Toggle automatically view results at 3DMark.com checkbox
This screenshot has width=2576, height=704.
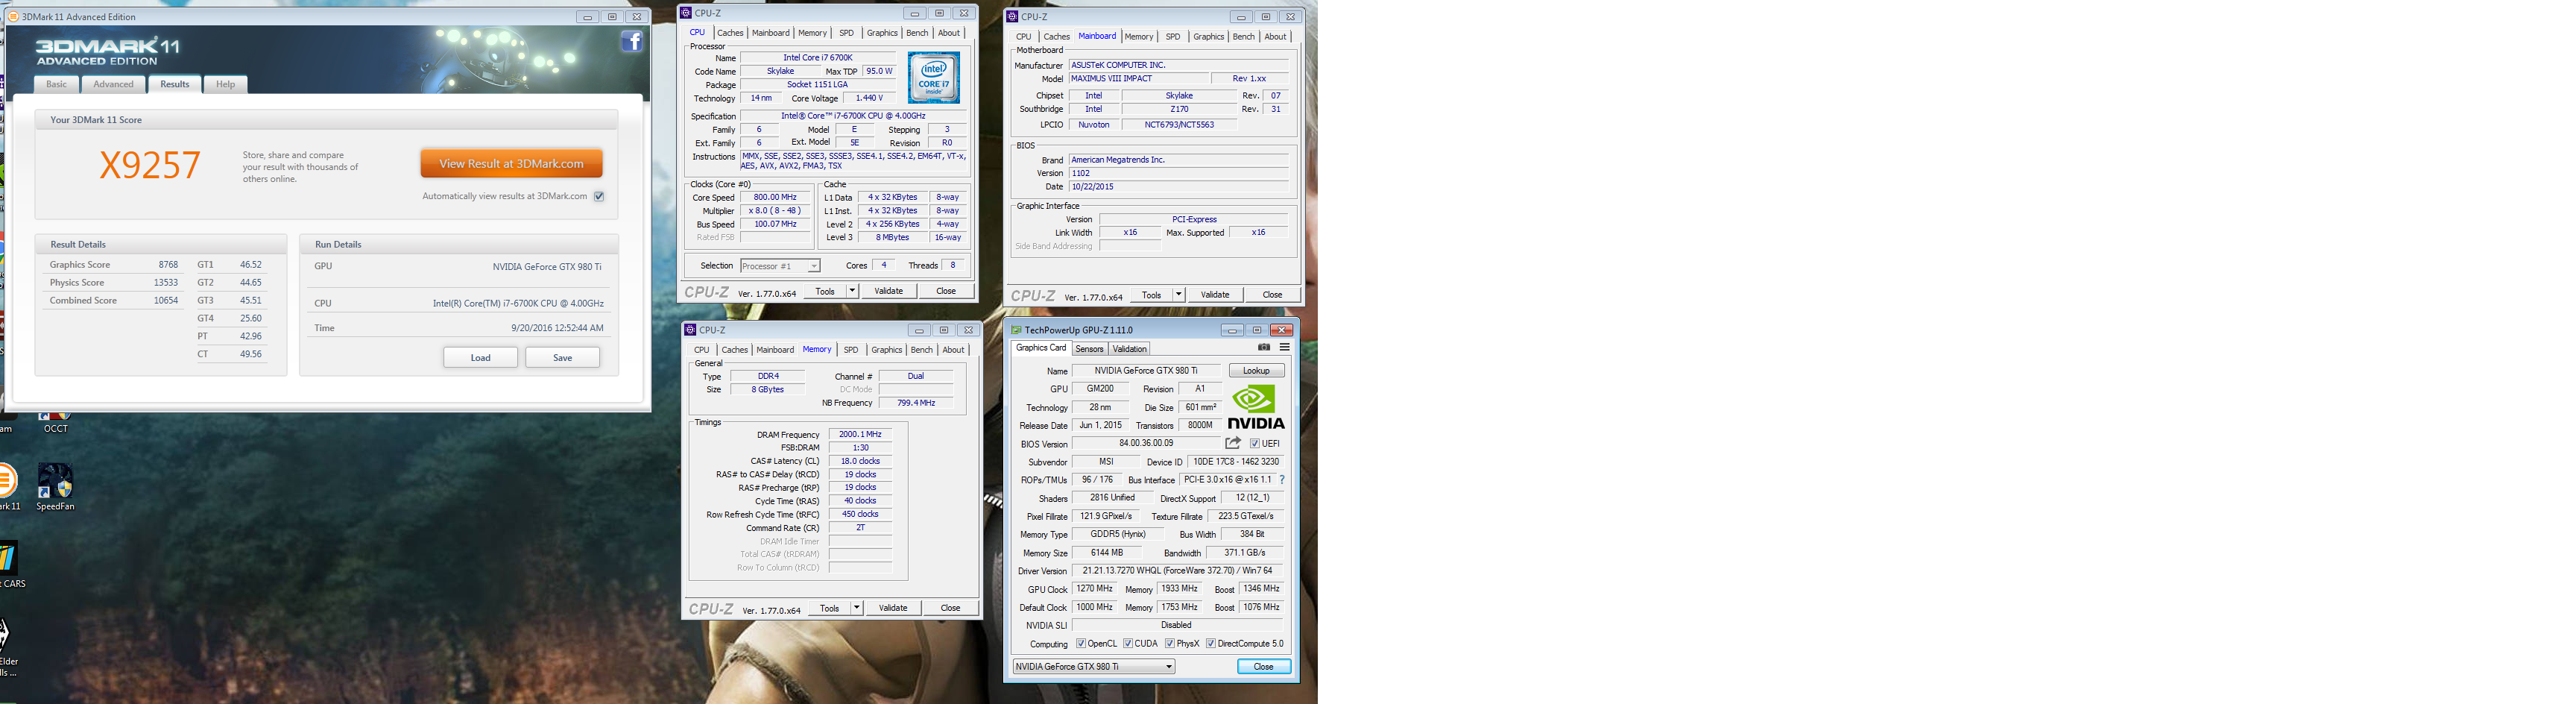point(599,196)
